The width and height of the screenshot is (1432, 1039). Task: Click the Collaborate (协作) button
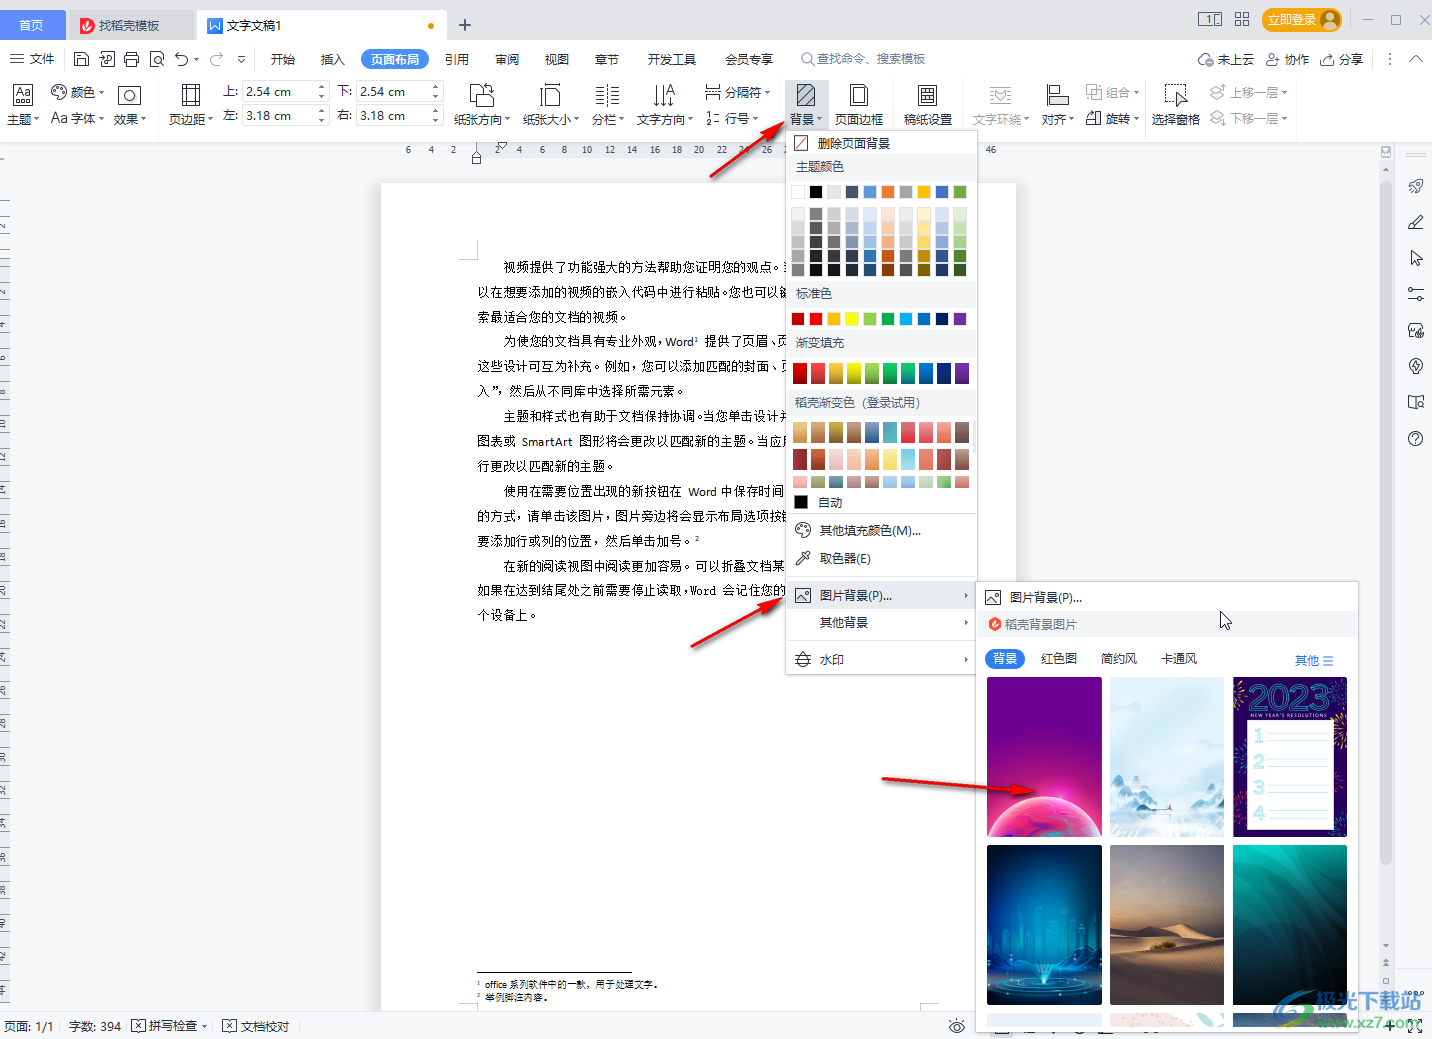[1287, 59]
